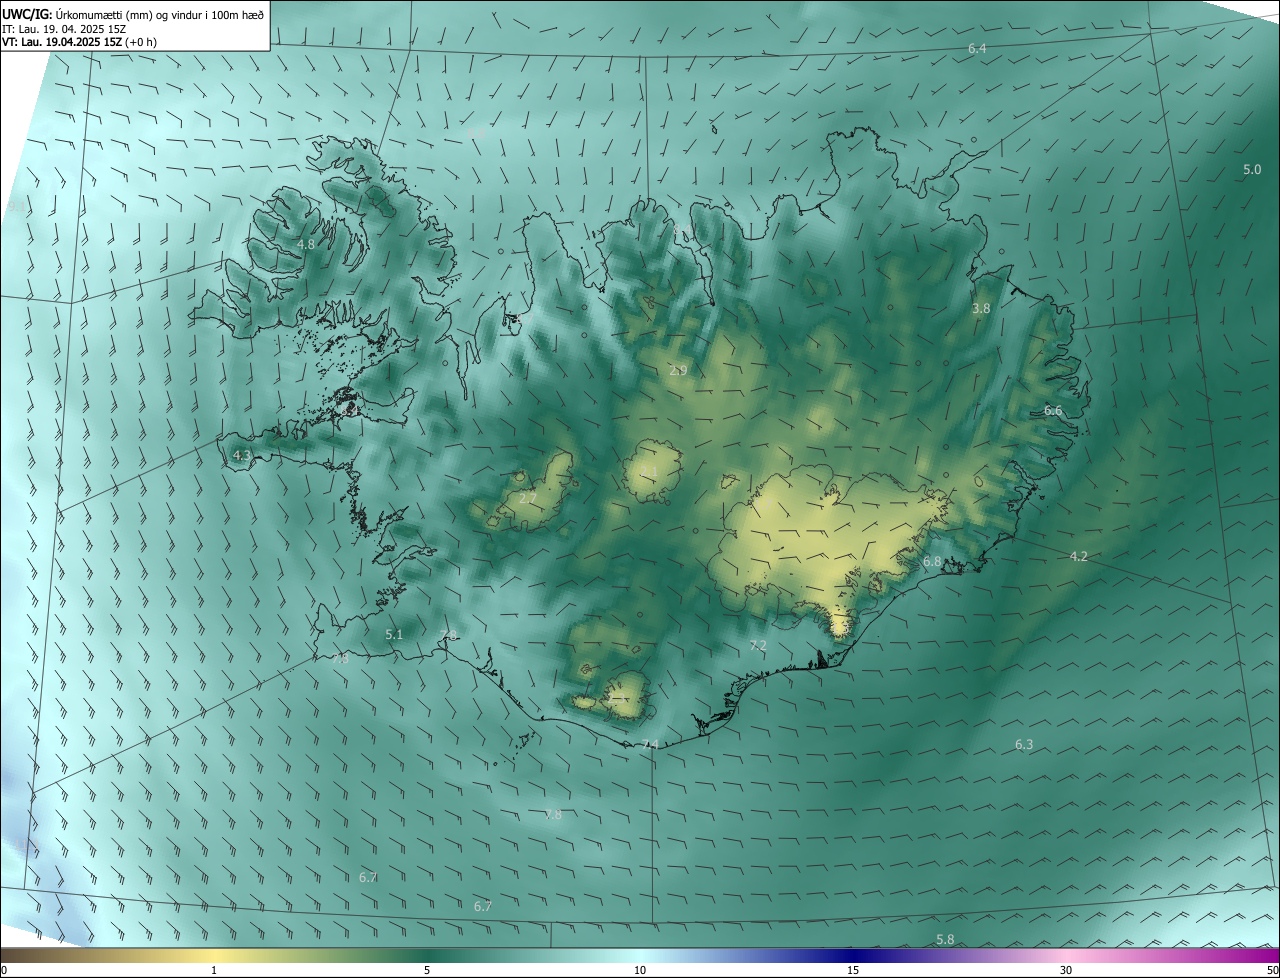The width and height of the screenshot is (1280, 978).
Task: Click the 7.2 value label
Action: click(x=758, y=646)
